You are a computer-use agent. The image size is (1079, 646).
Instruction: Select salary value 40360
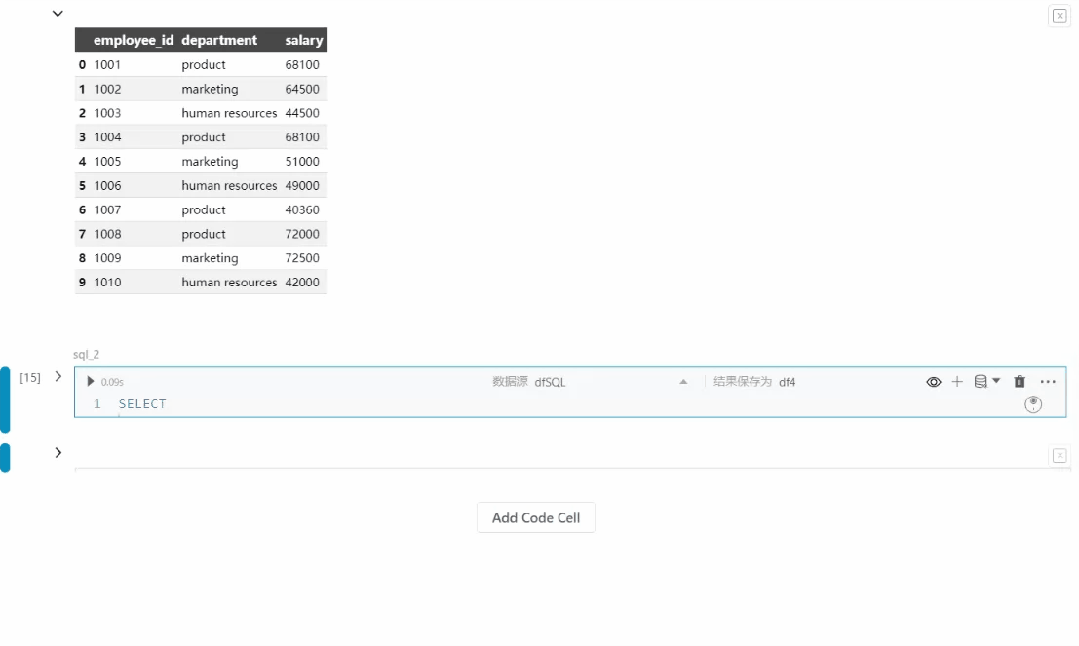click(x=302, y=210)
